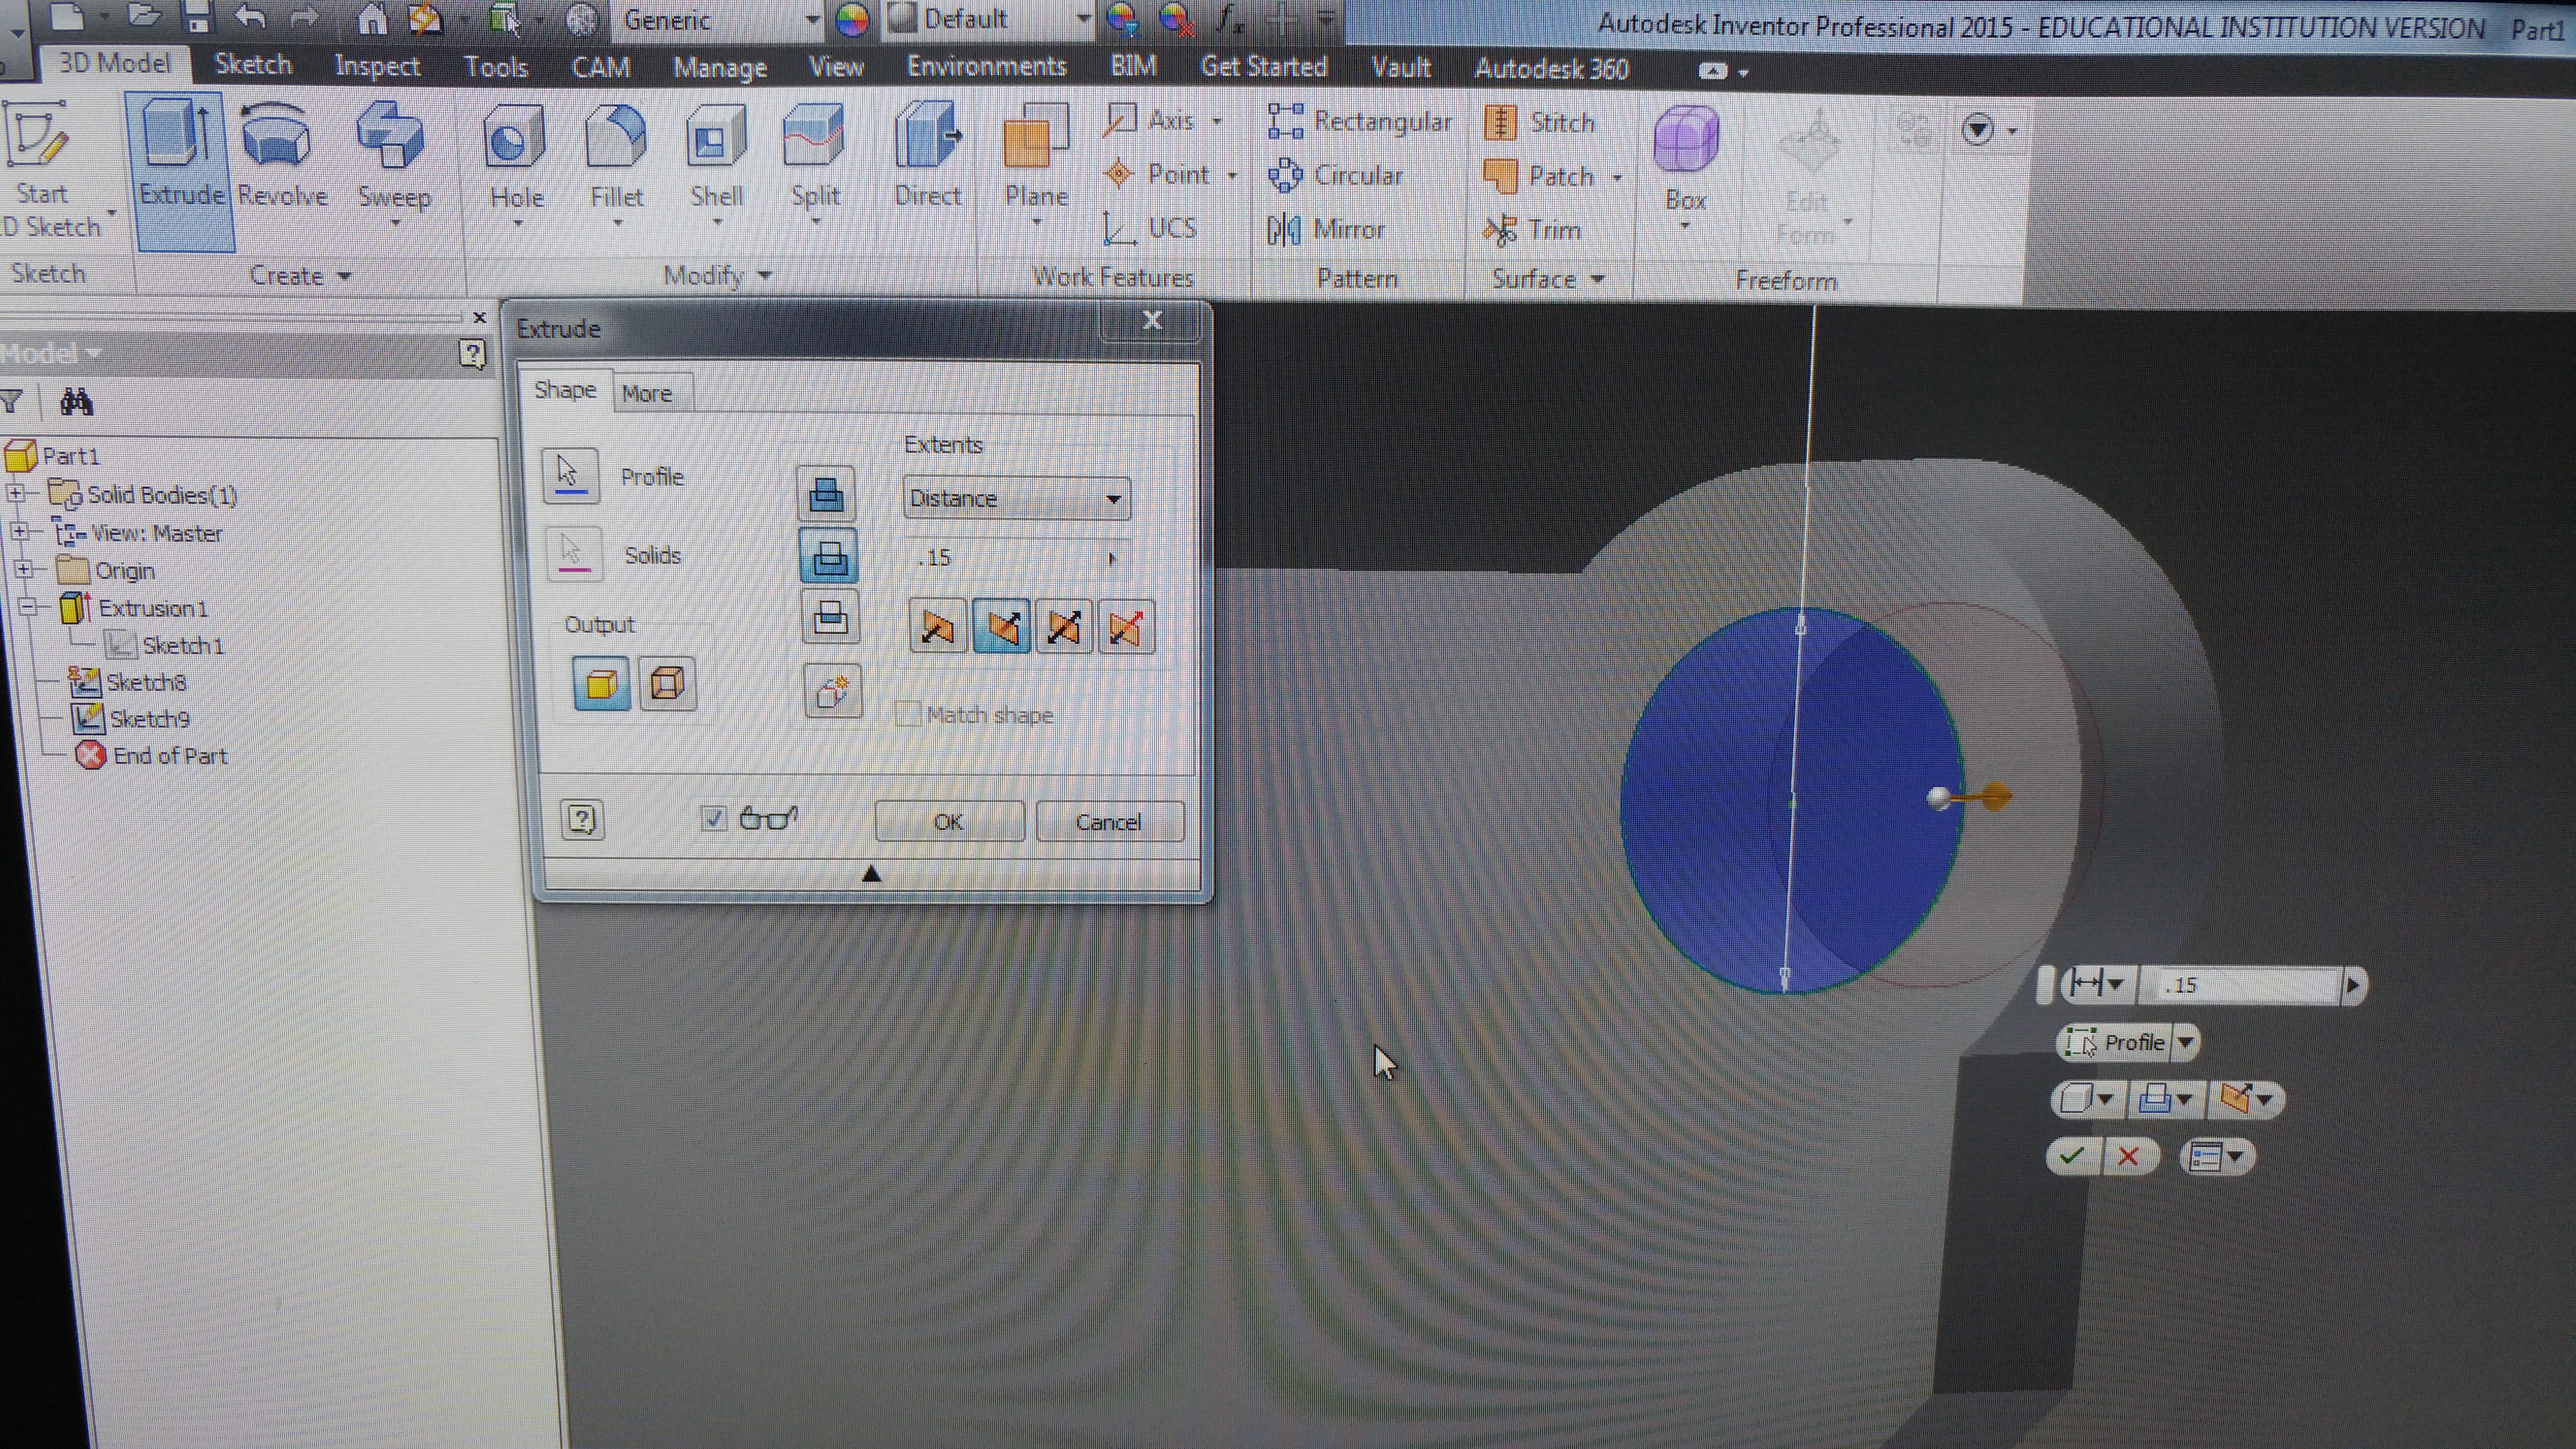2576x1449 pixels.
Task: Open the Inspect ribbon tab
Action: 377,66
